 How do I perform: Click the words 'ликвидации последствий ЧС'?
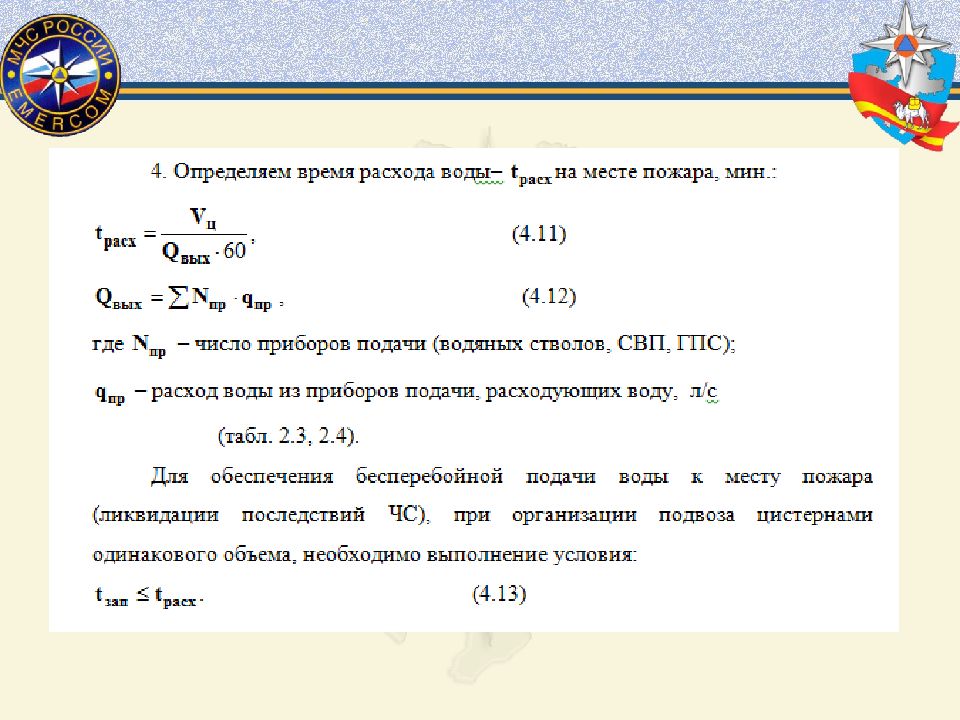coord(260,515)
